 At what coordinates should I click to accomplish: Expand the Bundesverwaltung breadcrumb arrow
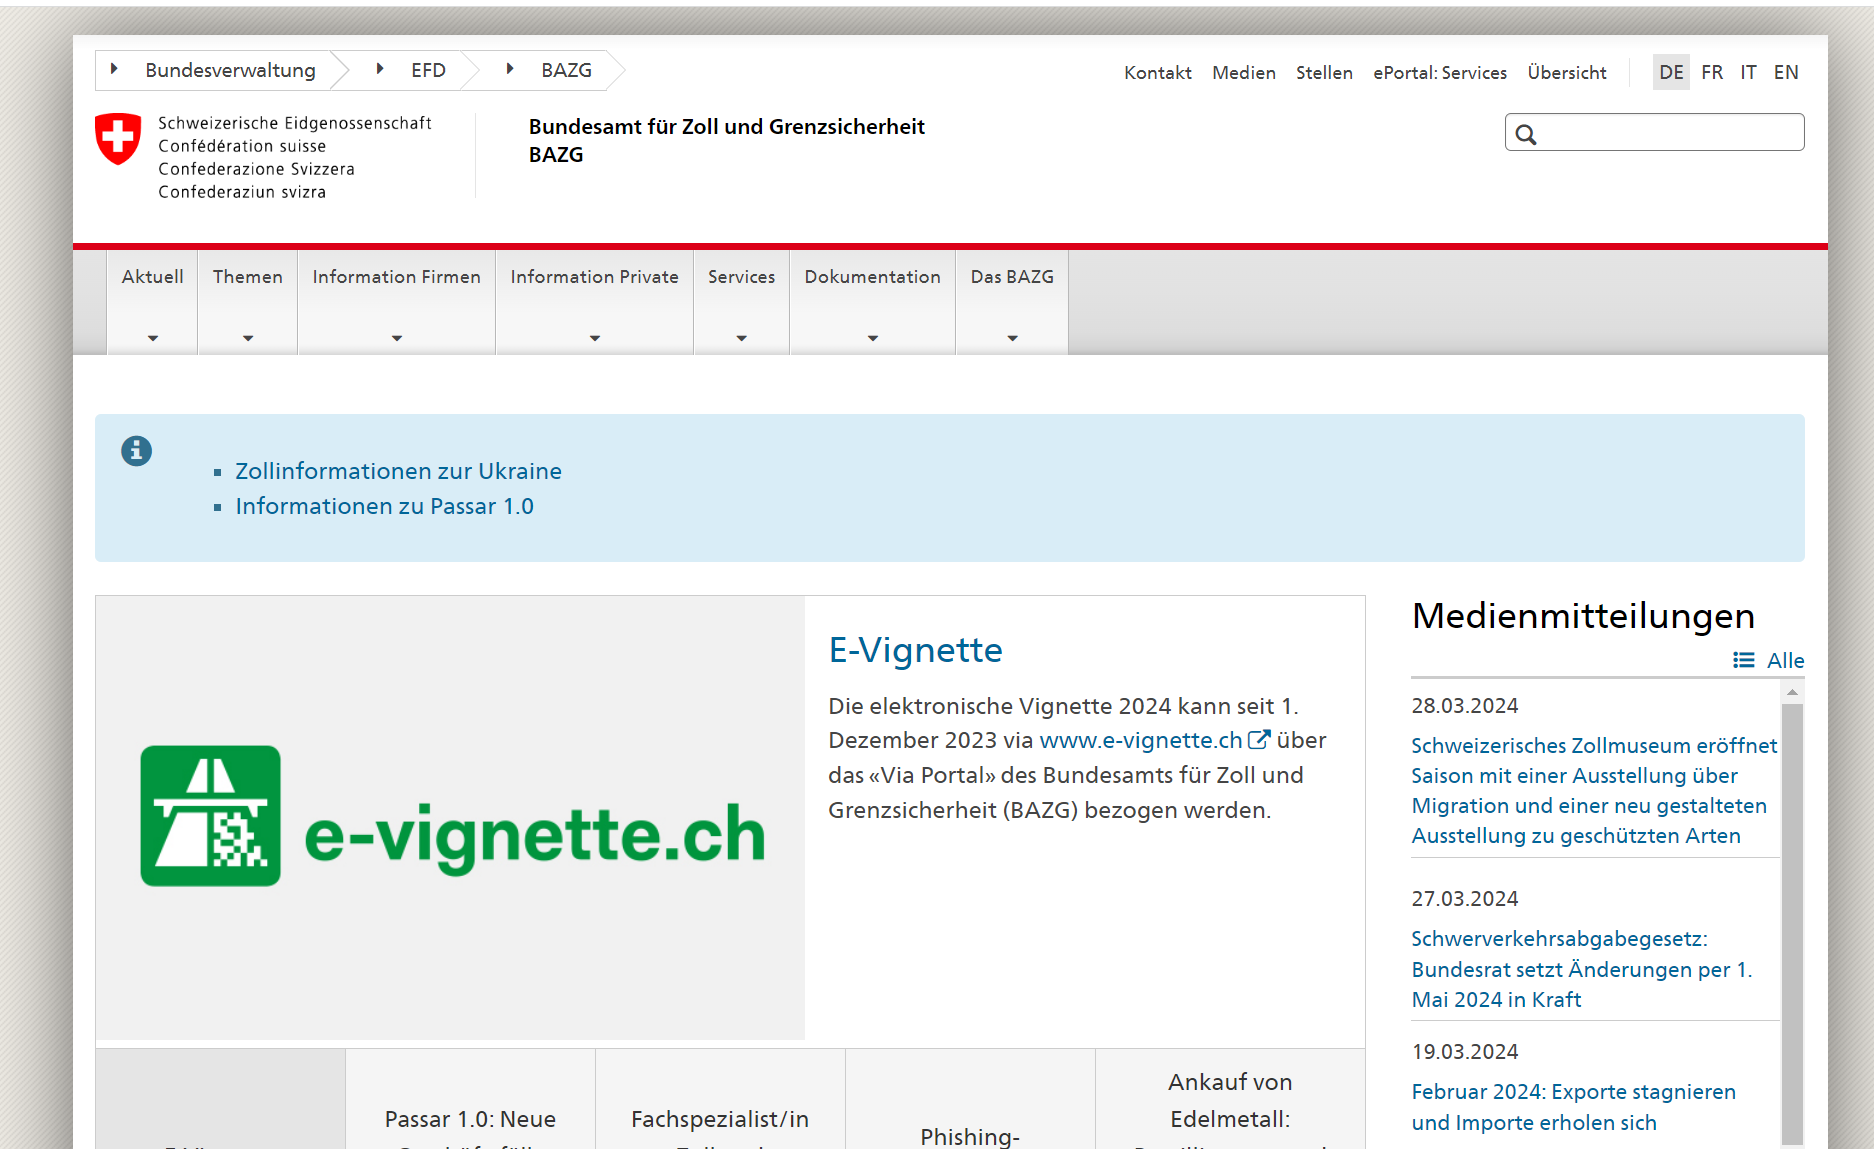pyautogui.click(x=115, y=69)
